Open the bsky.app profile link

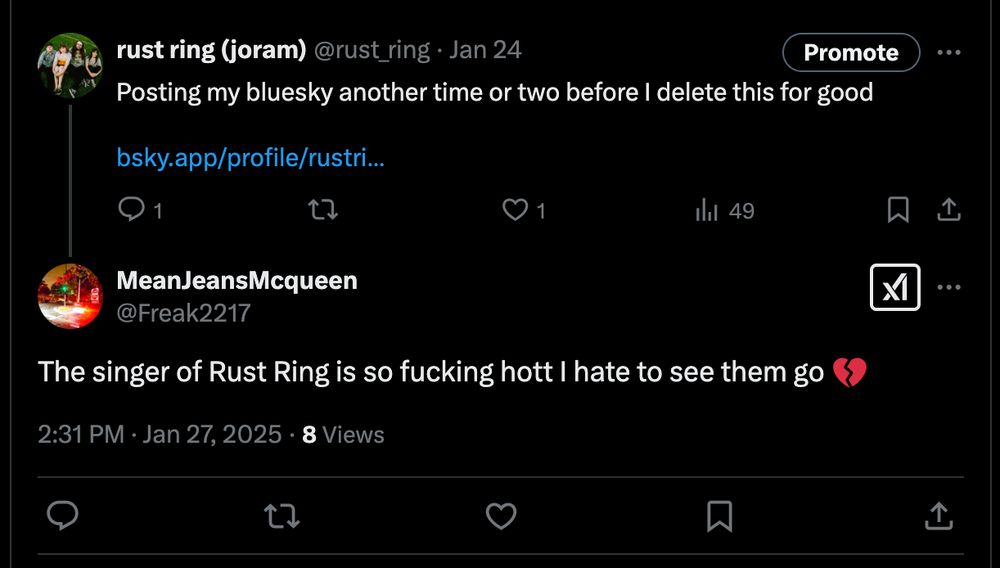[x=250, y=158]
